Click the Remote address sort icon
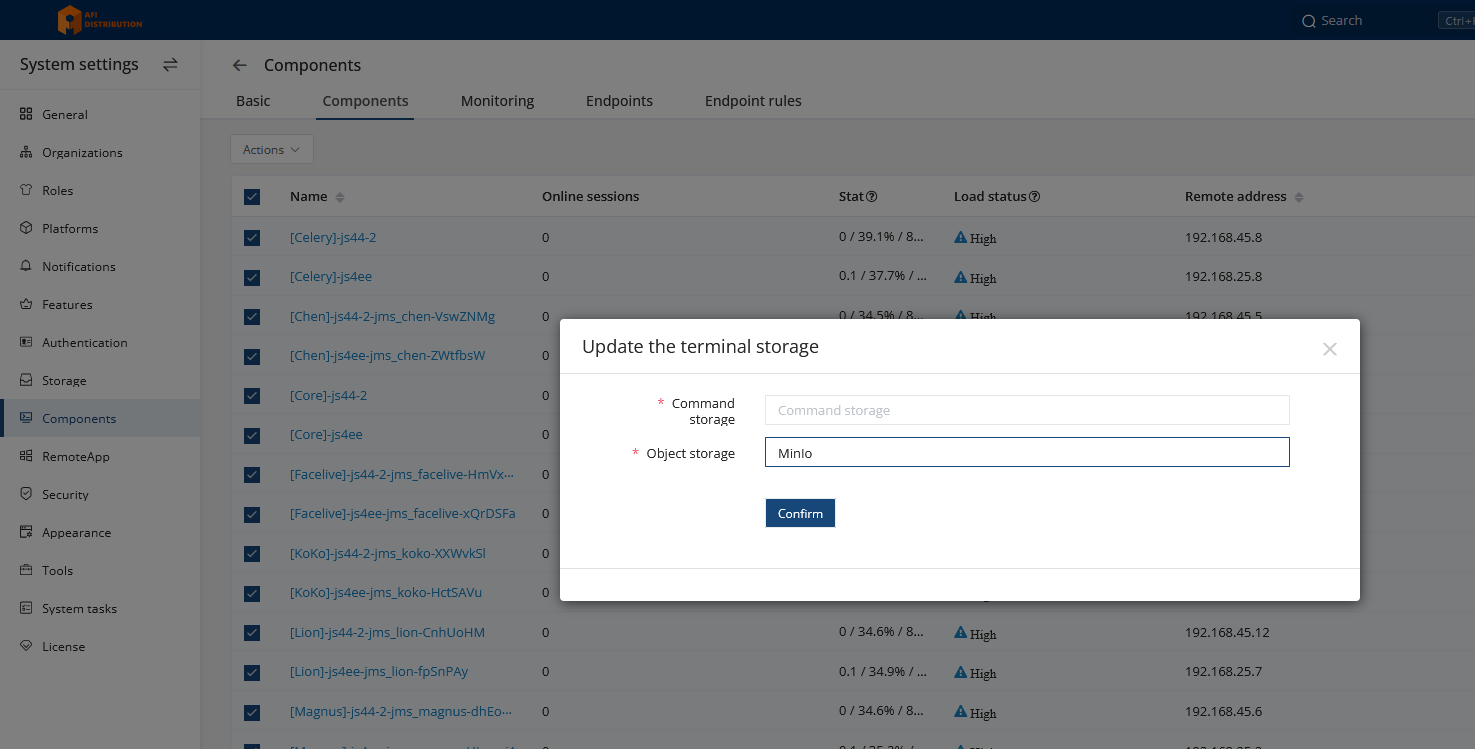 [1299, 198]
